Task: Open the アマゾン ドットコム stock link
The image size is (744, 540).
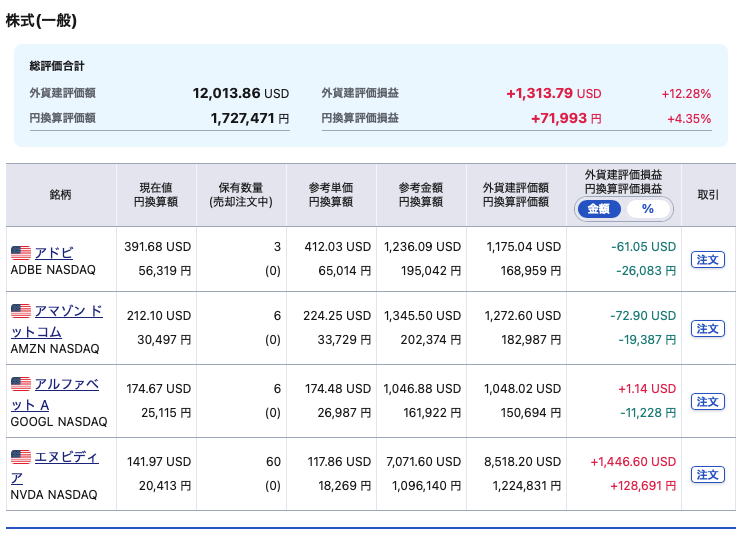Action: click(56, 321)
